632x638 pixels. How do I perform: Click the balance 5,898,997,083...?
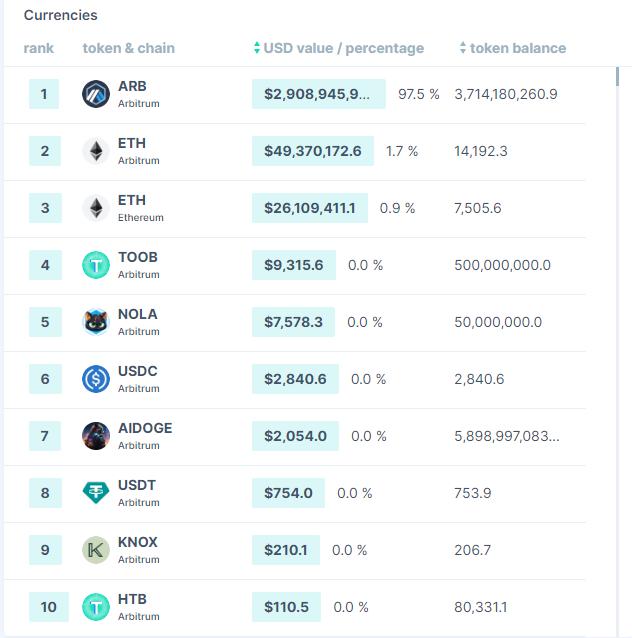point(507,436)
